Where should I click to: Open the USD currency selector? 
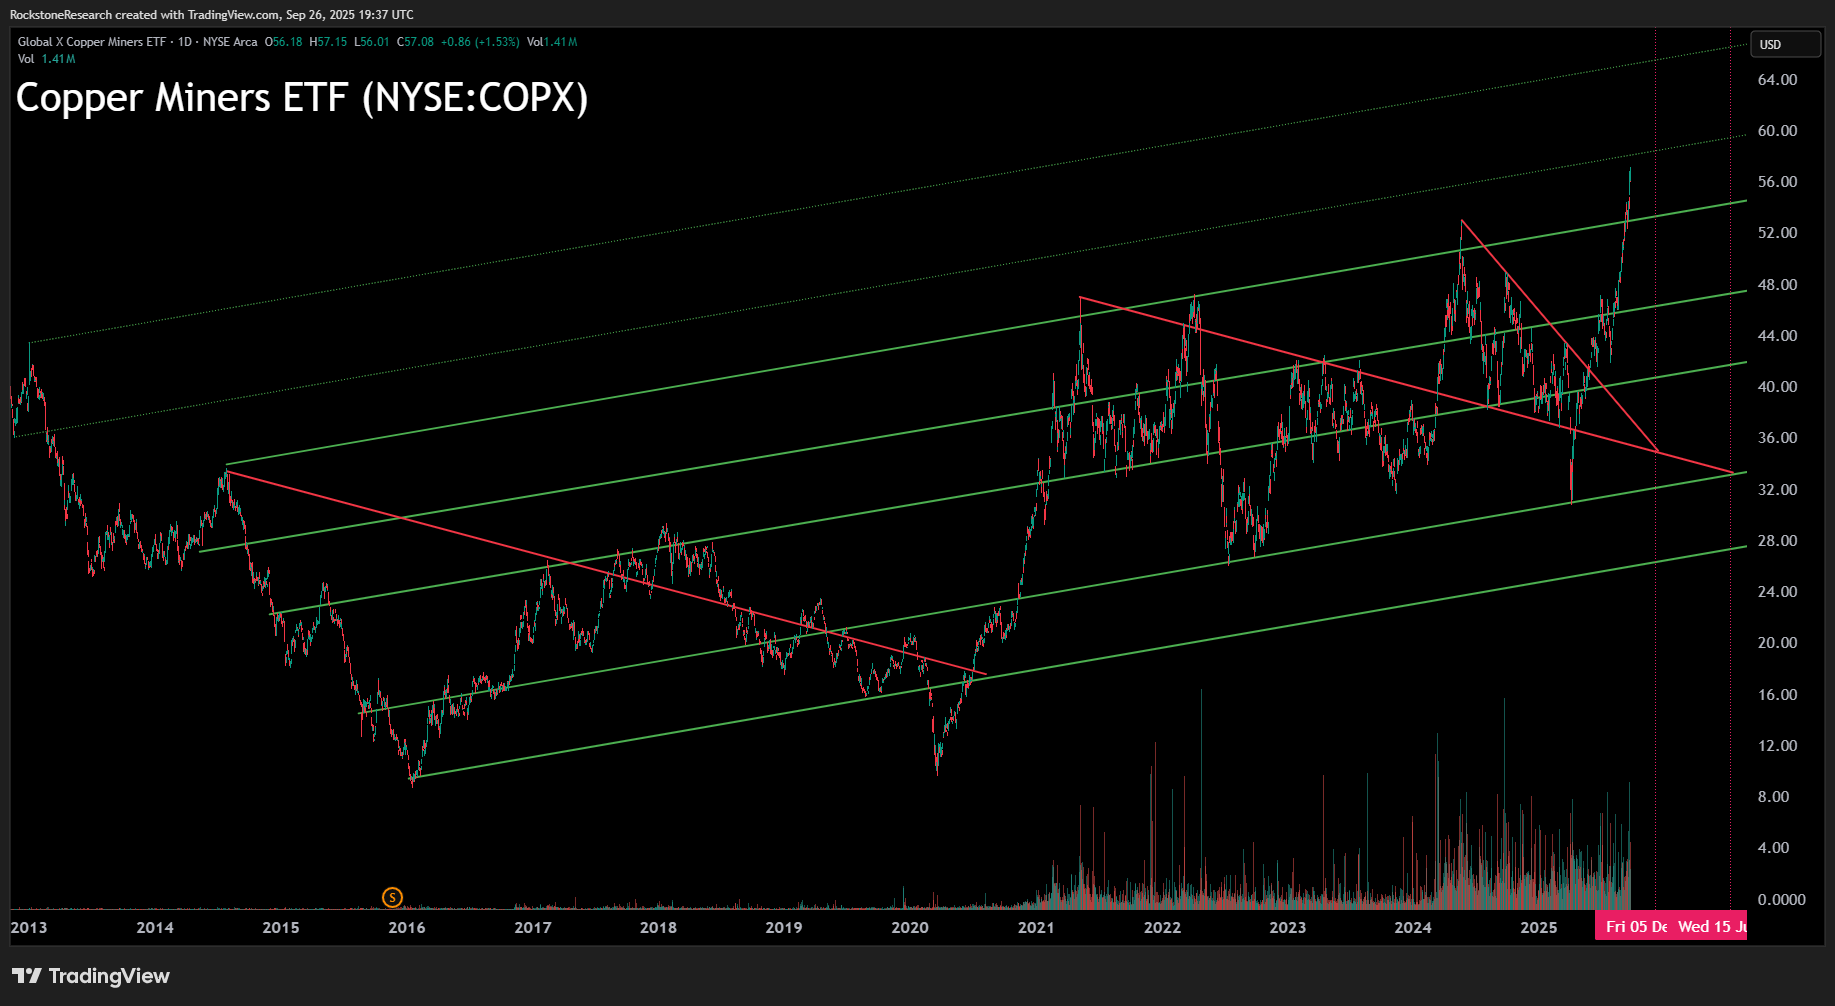tap(1785, 45)
